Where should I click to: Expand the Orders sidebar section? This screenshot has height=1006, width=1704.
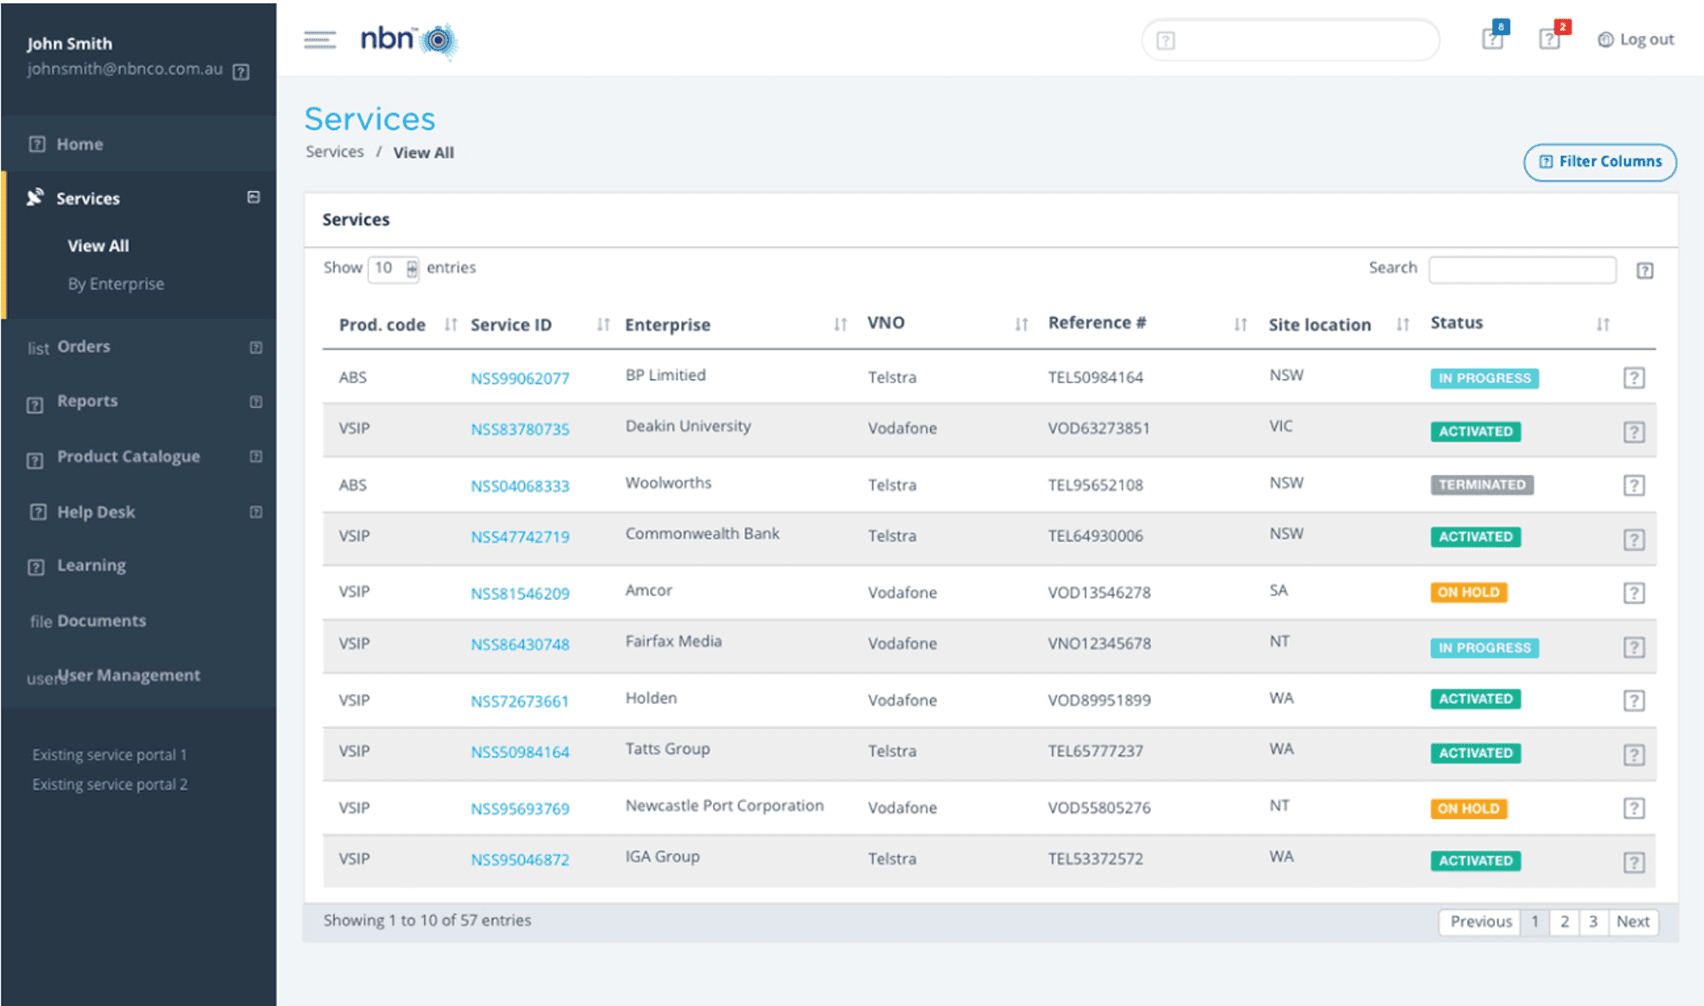point(256,347)
